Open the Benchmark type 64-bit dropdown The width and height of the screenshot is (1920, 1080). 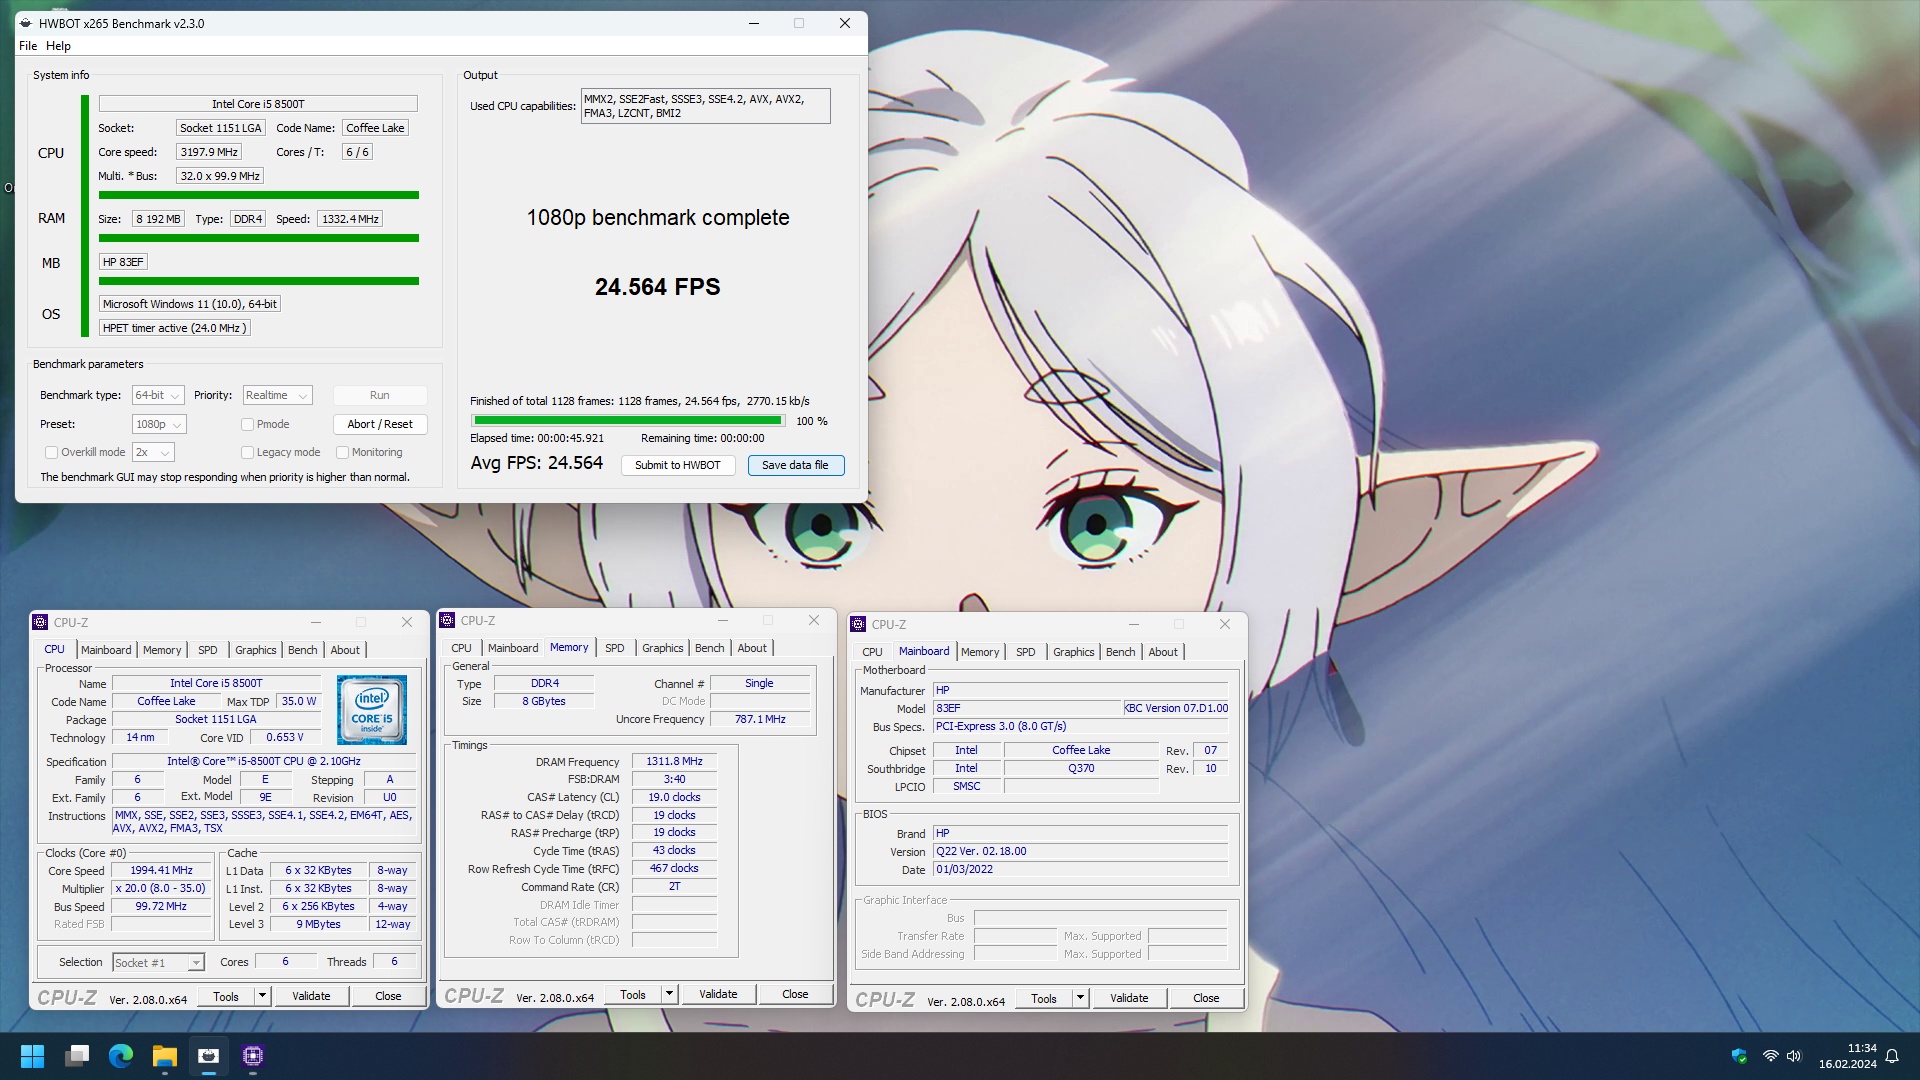coord(158,396)
